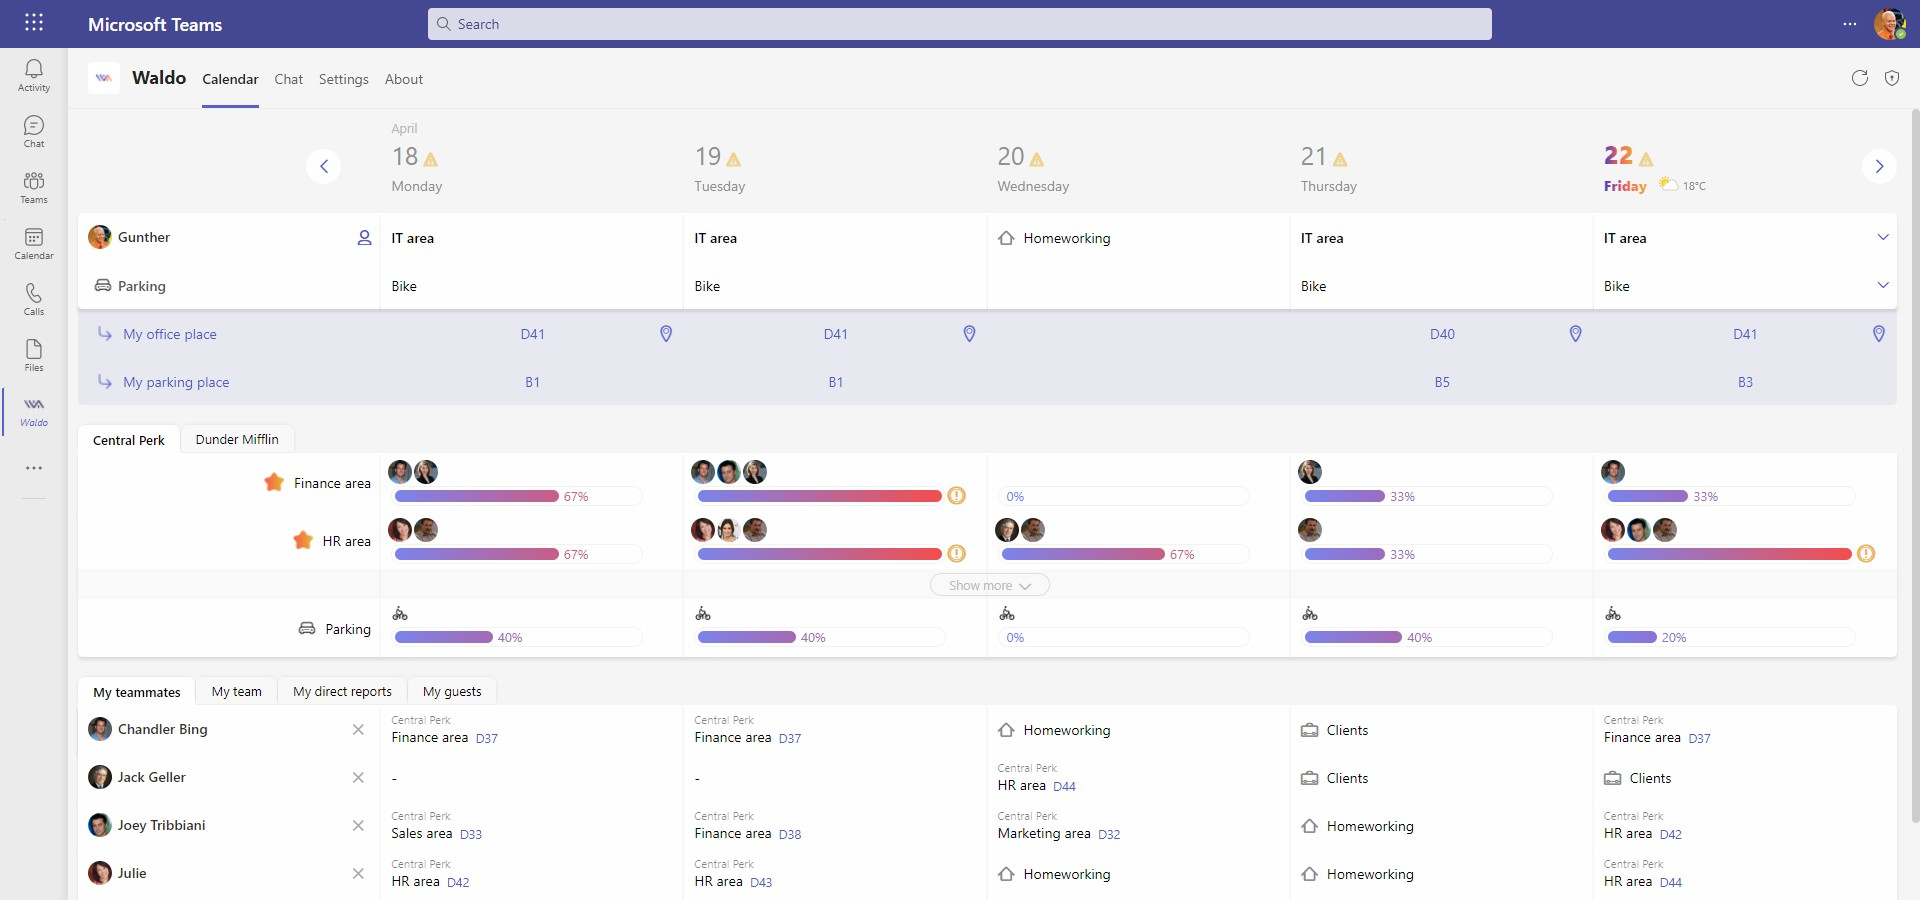
Task: Open the Activity feed in sidebar
Action: point(33,75)
